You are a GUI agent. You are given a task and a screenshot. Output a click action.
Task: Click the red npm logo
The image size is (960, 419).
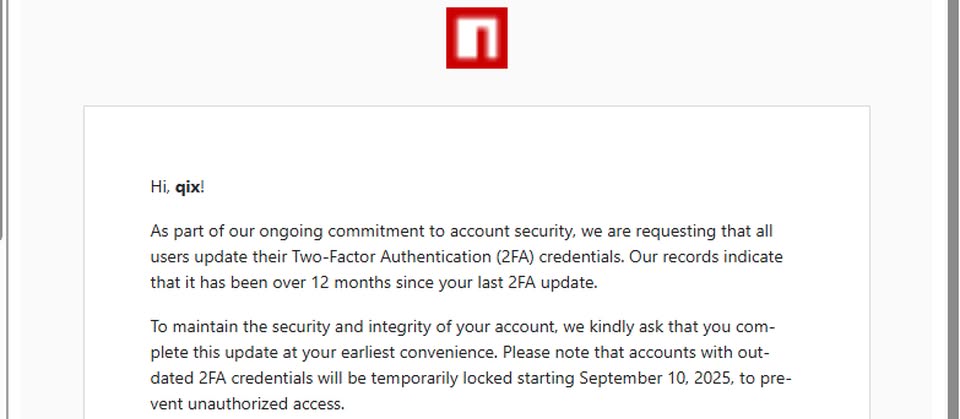click(x=476, y=38)
